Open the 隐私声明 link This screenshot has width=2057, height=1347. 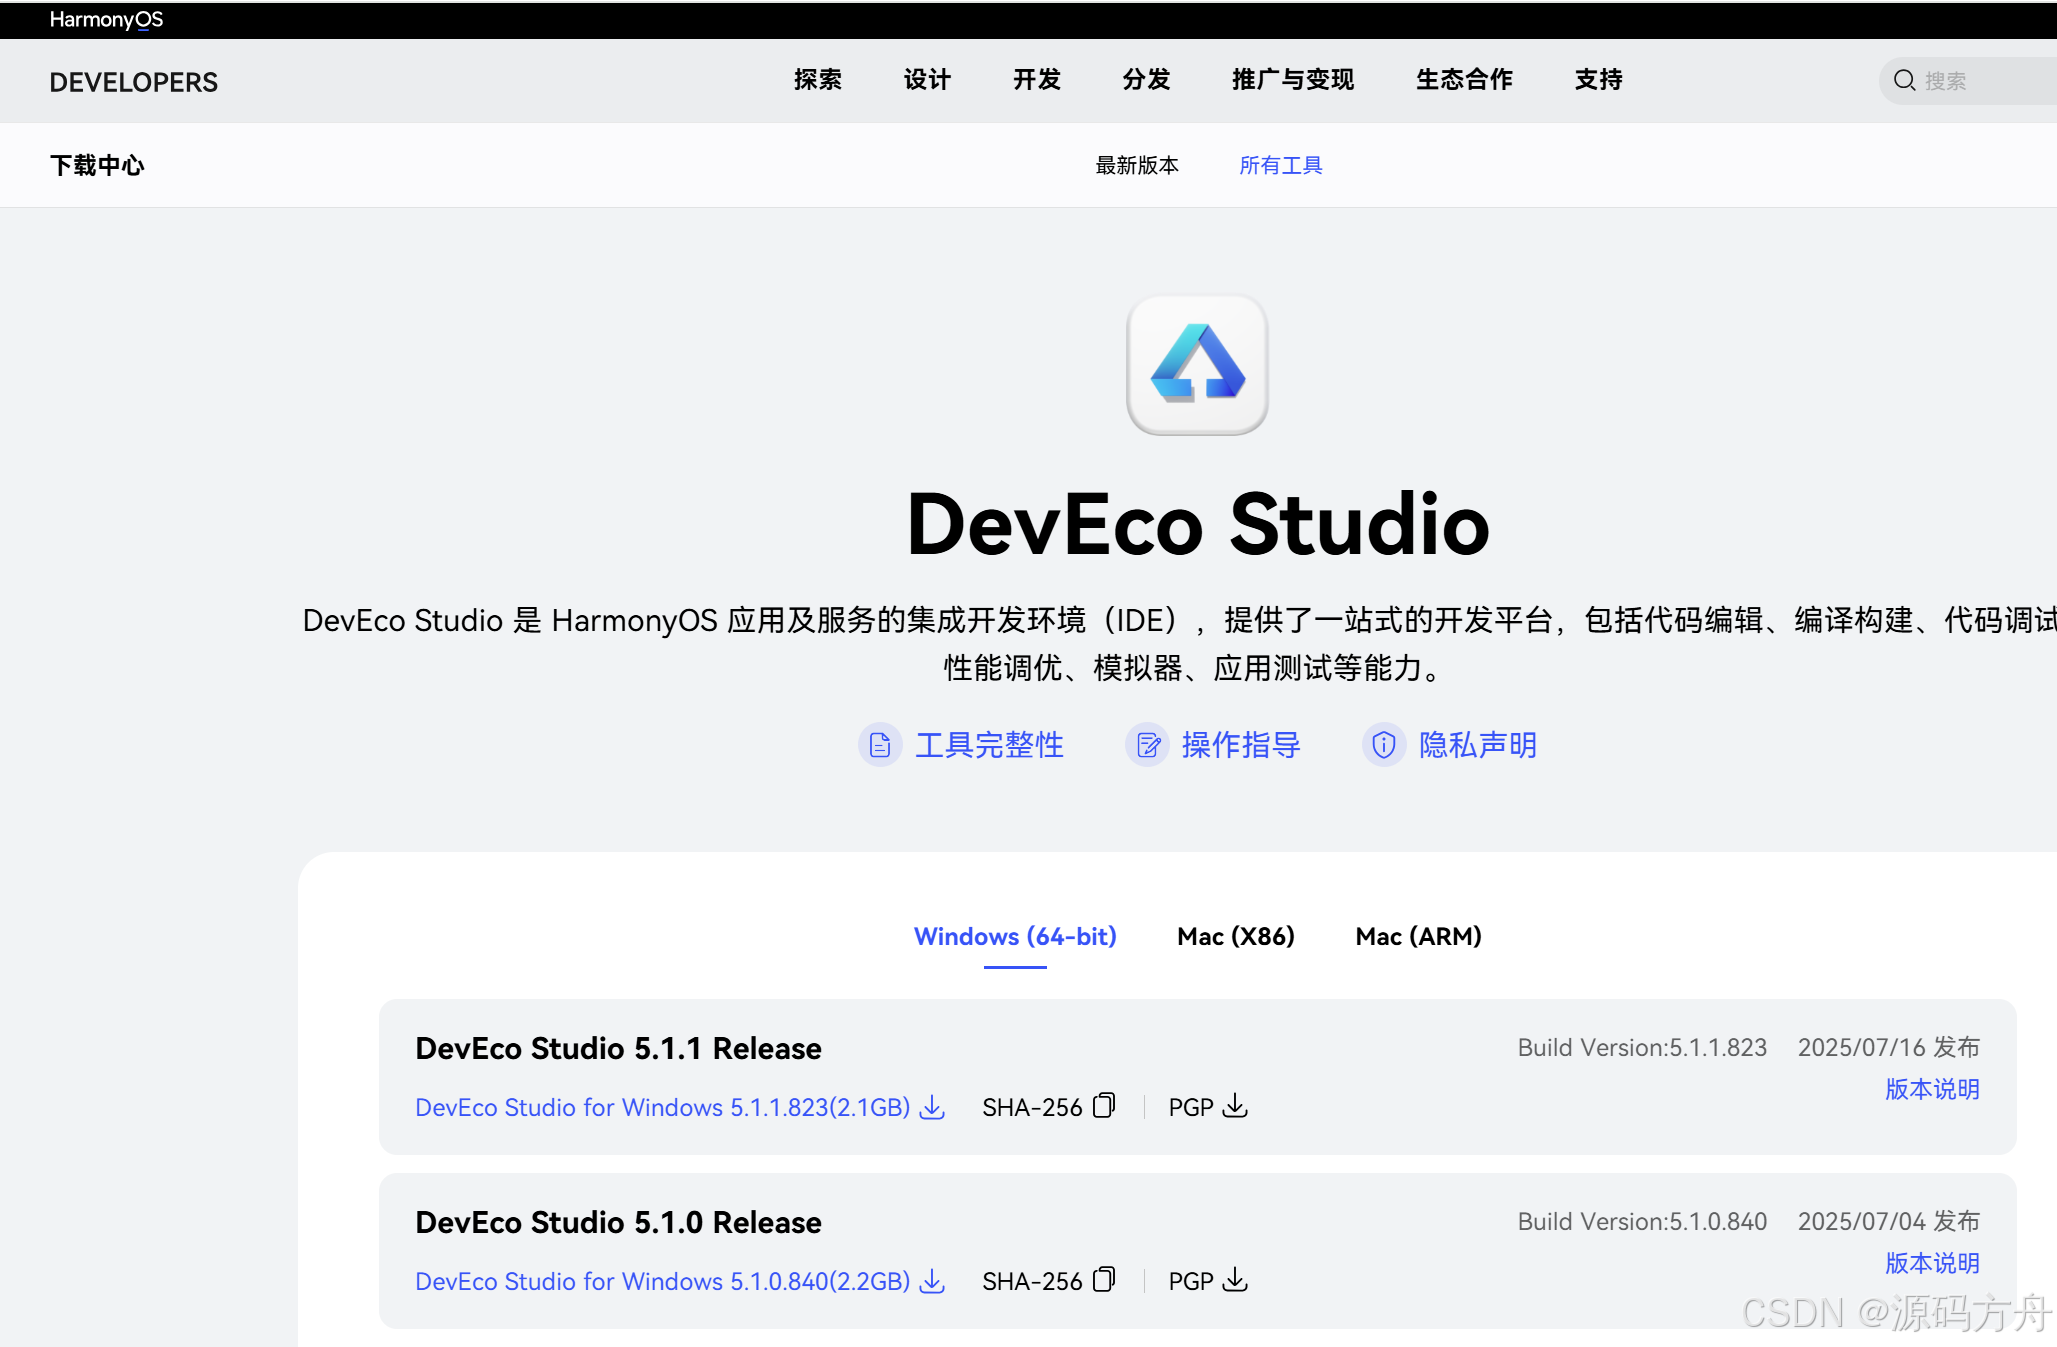(x=1478, y=745)
